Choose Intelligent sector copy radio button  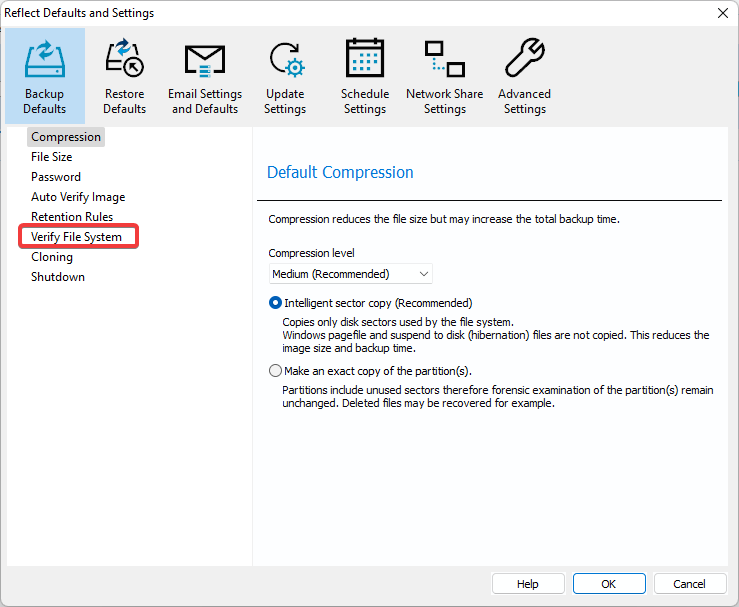pos(275,303)
